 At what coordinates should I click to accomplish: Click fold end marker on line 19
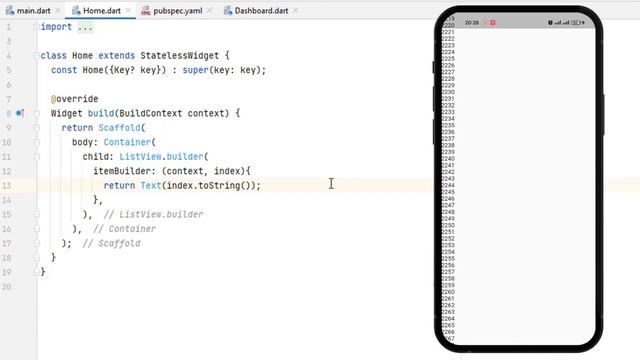point(37,272)
